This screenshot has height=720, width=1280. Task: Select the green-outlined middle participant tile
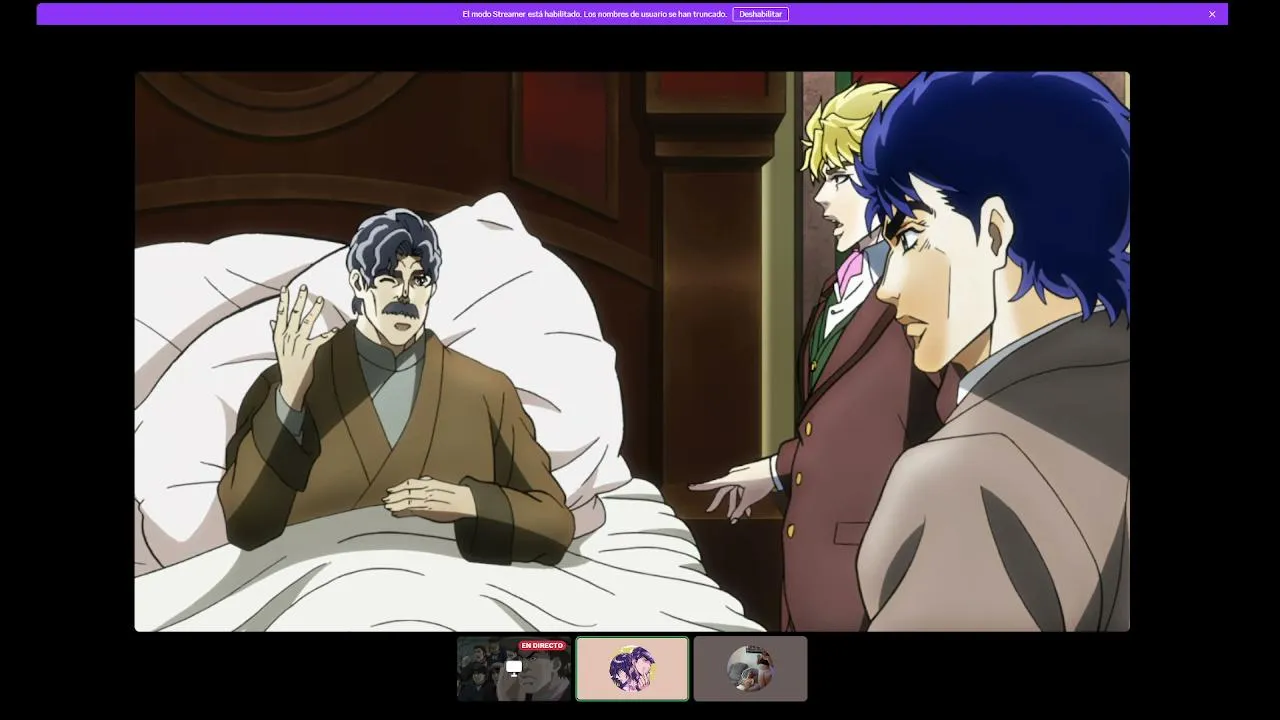[632, 669]
